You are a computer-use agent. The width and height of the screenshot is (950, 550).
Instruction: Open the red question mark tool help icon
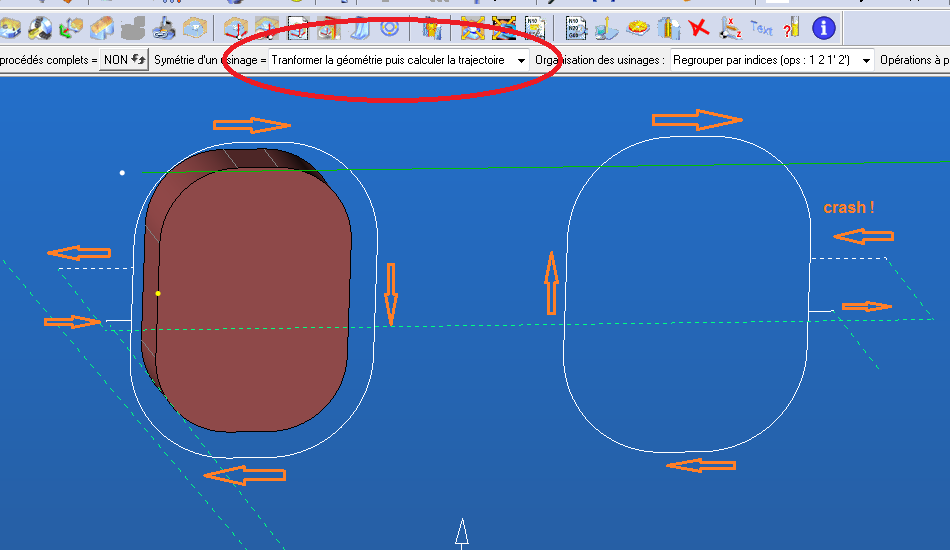coord(791,28)
